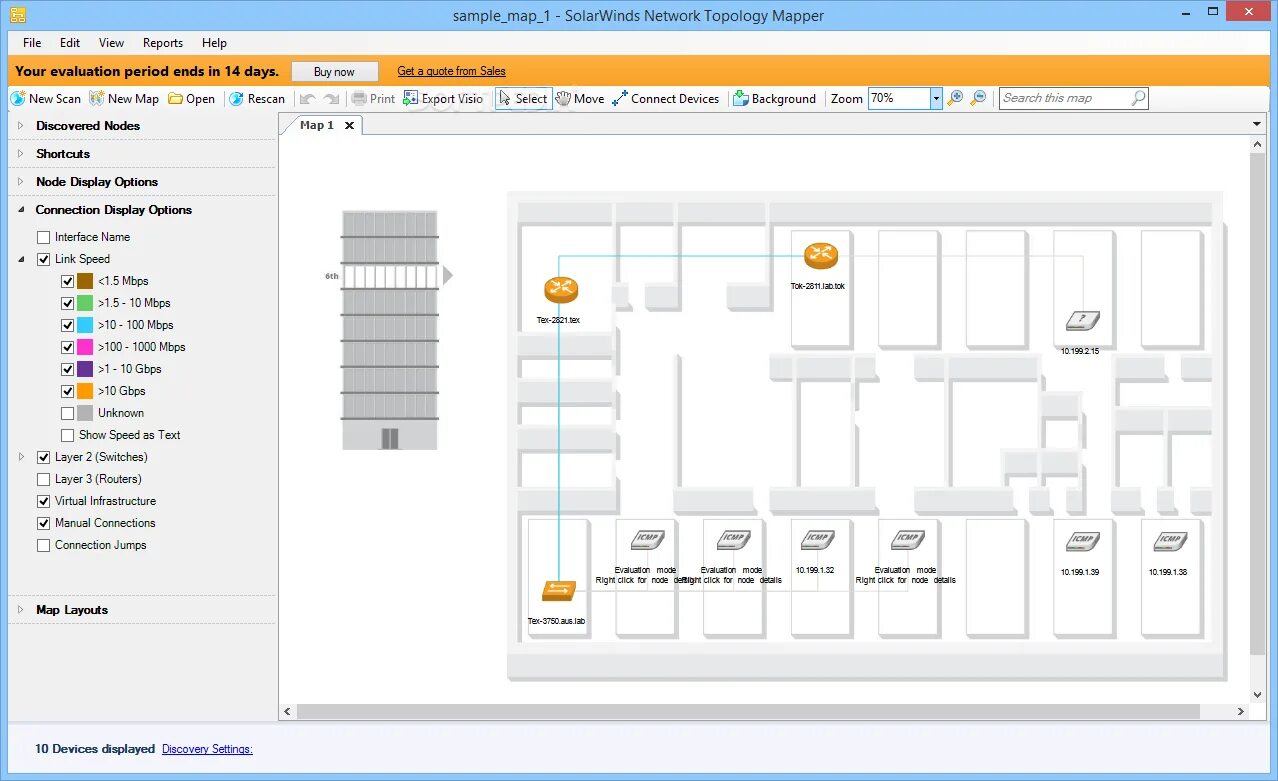Open the Reports menu
Screen dimensions: 1278x781
tap(163, 43)
